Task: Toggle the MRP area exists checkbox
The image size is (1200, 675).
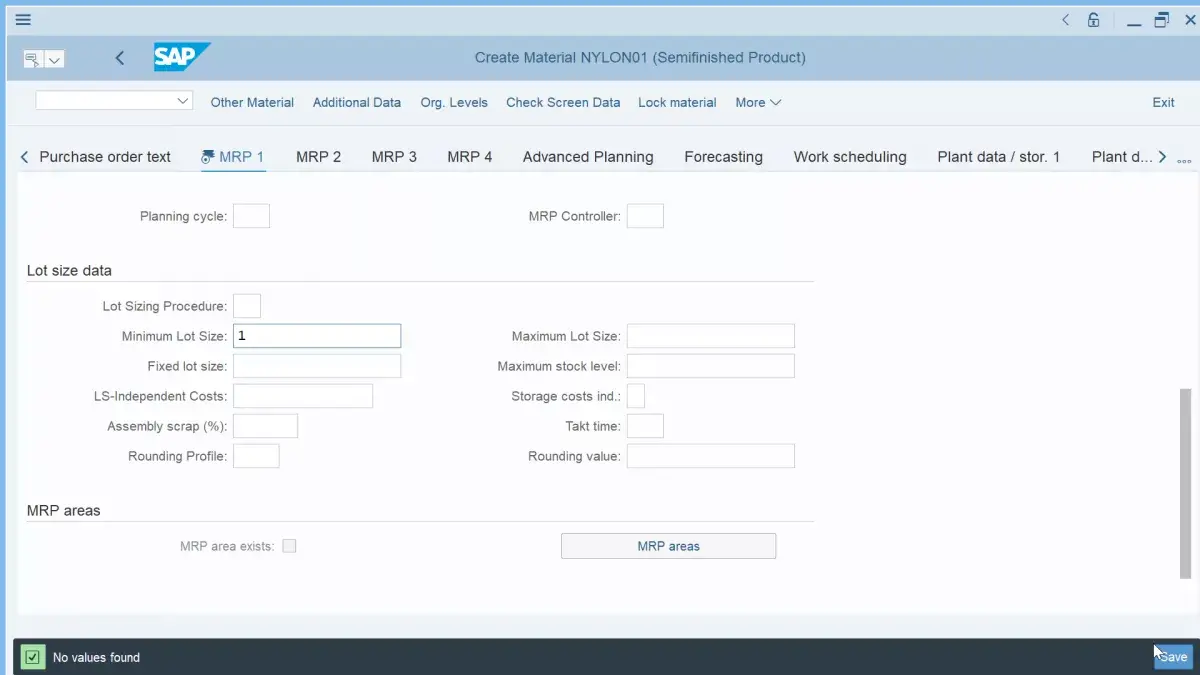Action: coord(289,546)
